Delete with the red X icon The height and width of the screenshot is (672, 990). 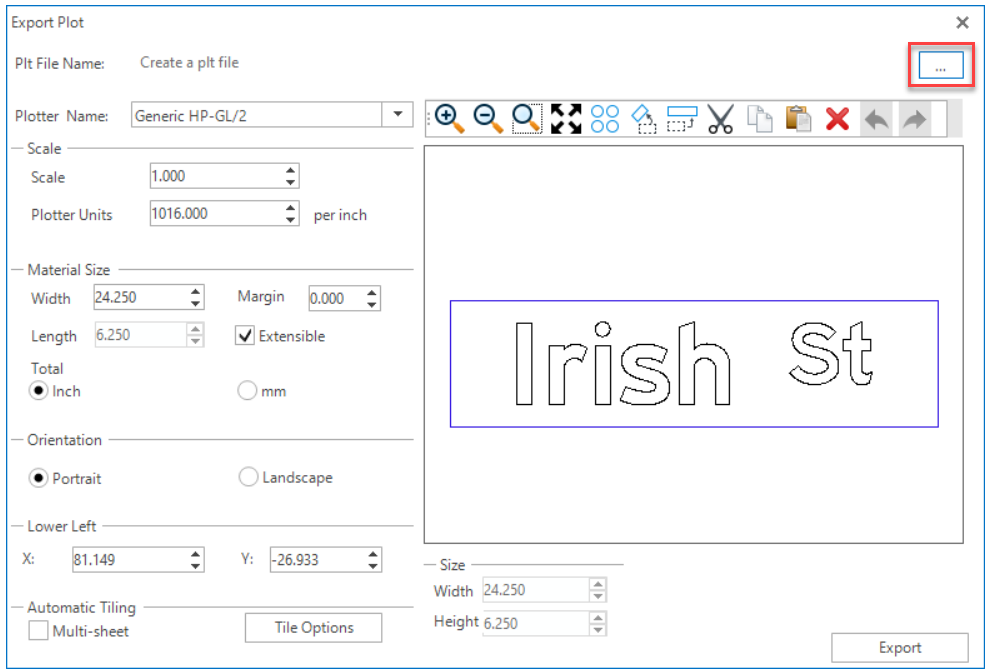[x=837, y=118]
